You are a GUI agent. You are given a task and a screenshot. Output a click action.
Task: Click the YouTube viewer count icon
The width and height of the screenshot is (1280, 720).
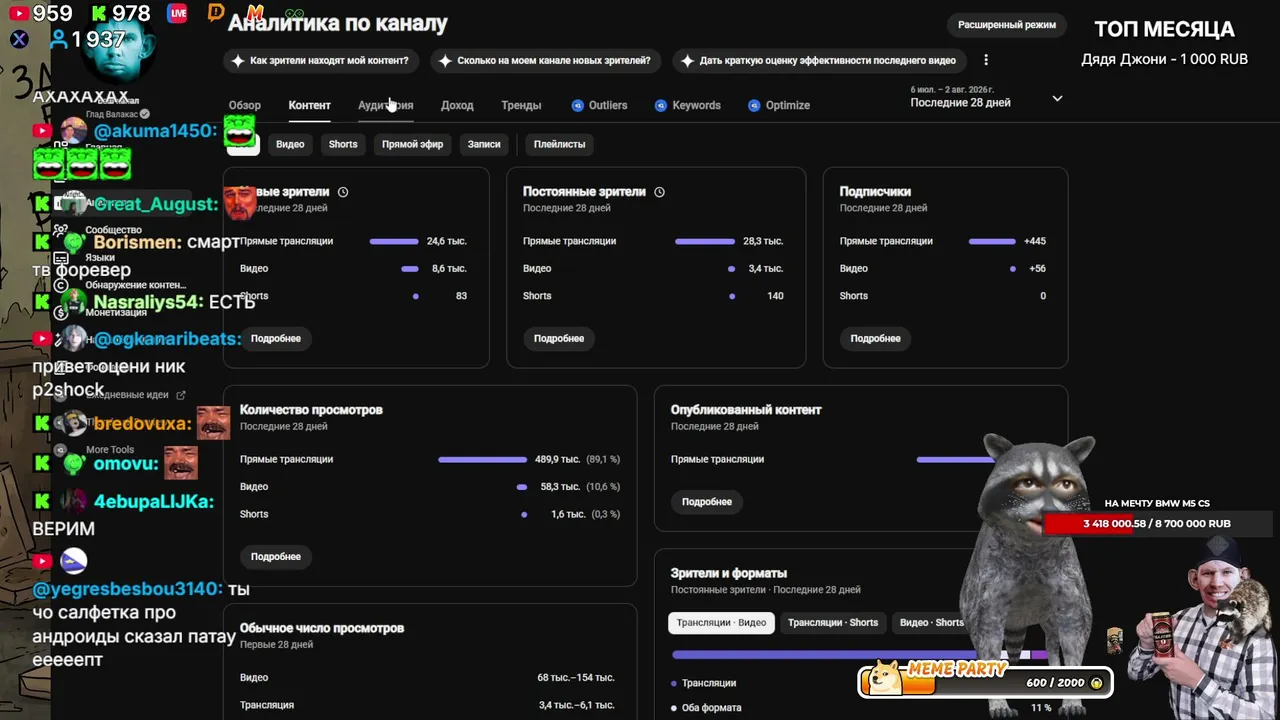click(x=17, y=13)
